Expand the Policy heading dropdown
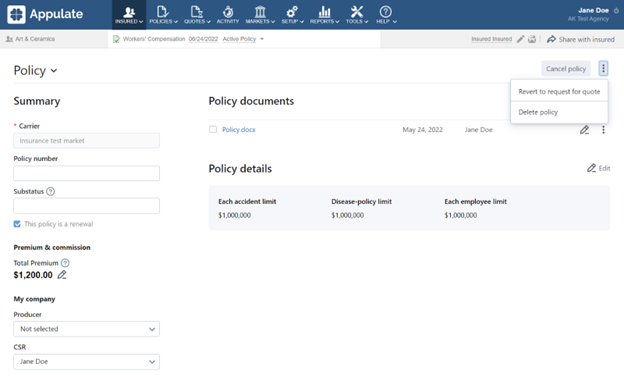The height and width of the screenshot is (378, 624). [54, 71]
